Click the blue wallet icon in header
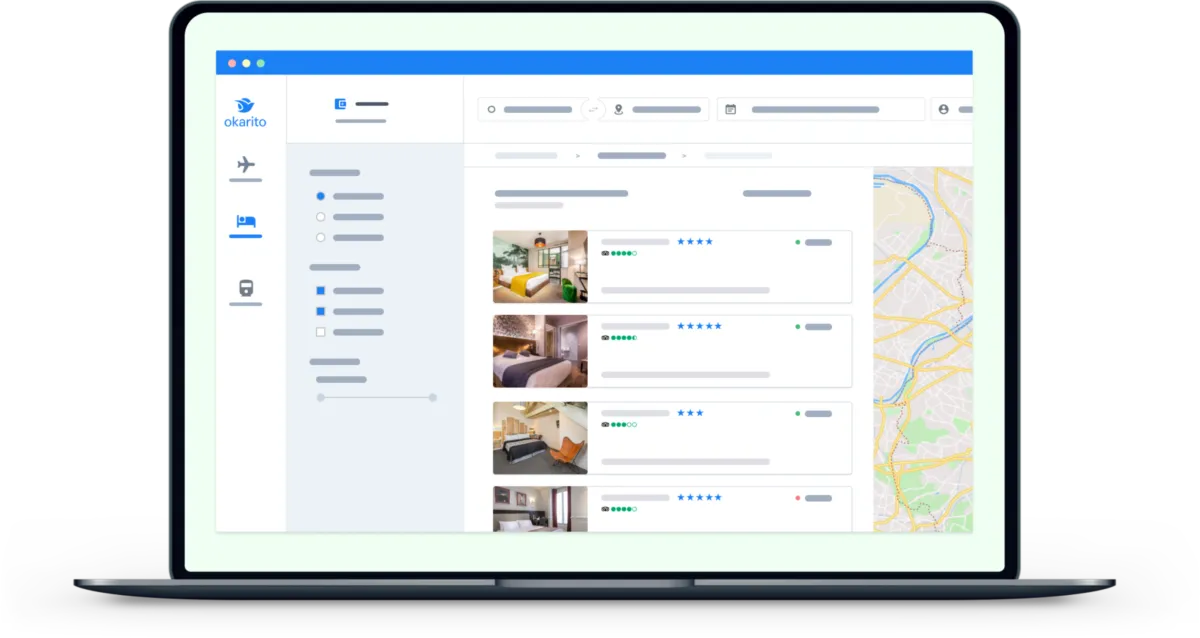The image size is (1200, 638). [341, 104]
